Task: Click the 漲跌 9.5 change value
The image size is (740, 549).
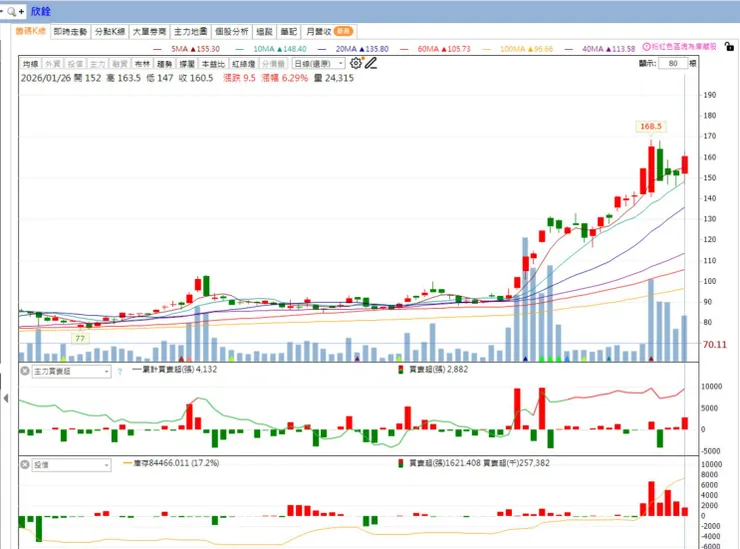Action: coord(239,78)
